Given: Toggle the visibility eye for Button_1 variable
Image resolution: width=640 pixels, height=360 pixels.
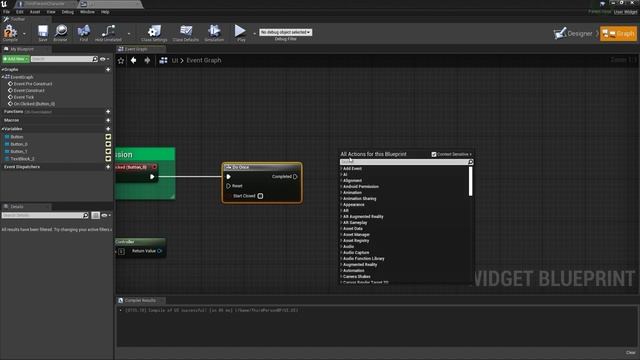Looking at the screenshot, I should point(108,151).
